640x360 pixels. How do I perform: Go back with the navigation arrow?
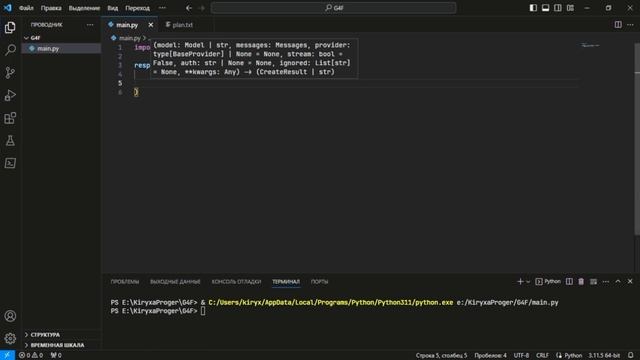click(189, 8)
